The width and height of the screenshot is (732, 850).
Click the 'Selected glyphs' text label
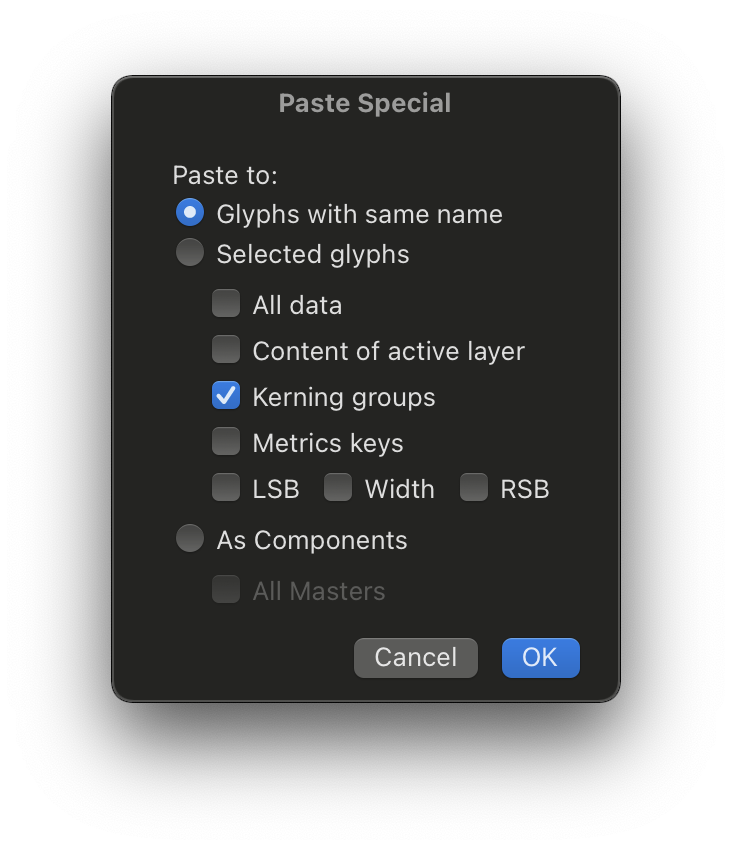(x=313, y=254)
